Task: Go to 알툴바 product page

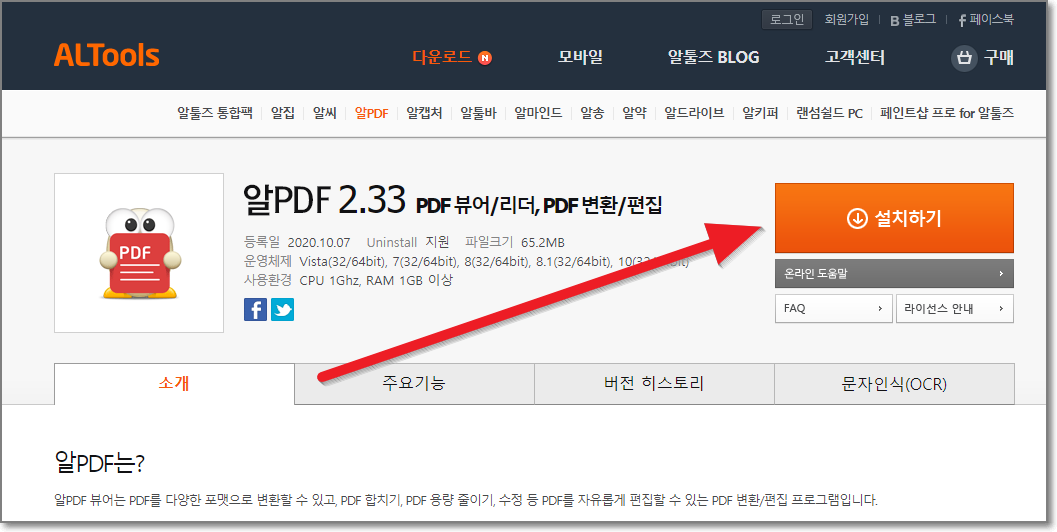Action: [x=478, y=113]
